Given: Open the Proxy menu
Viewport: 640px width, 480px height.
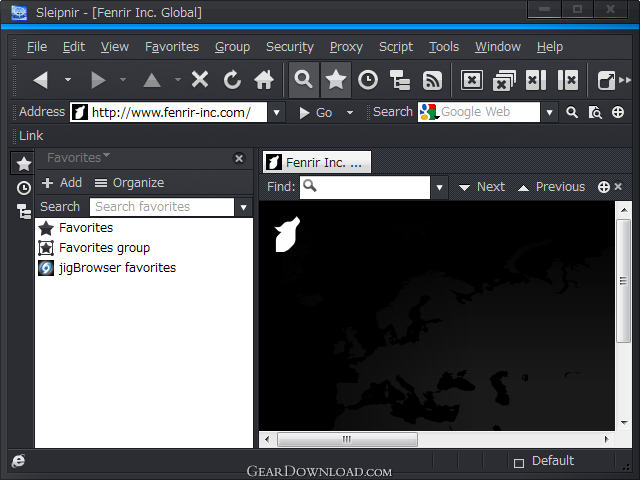Looking at the screenshot, I should pos(346,47).
